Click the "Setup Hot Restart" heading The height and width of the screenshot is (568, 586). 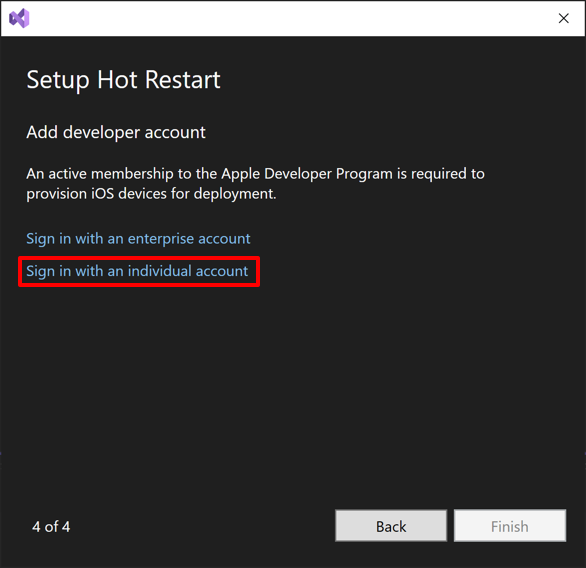123,80
